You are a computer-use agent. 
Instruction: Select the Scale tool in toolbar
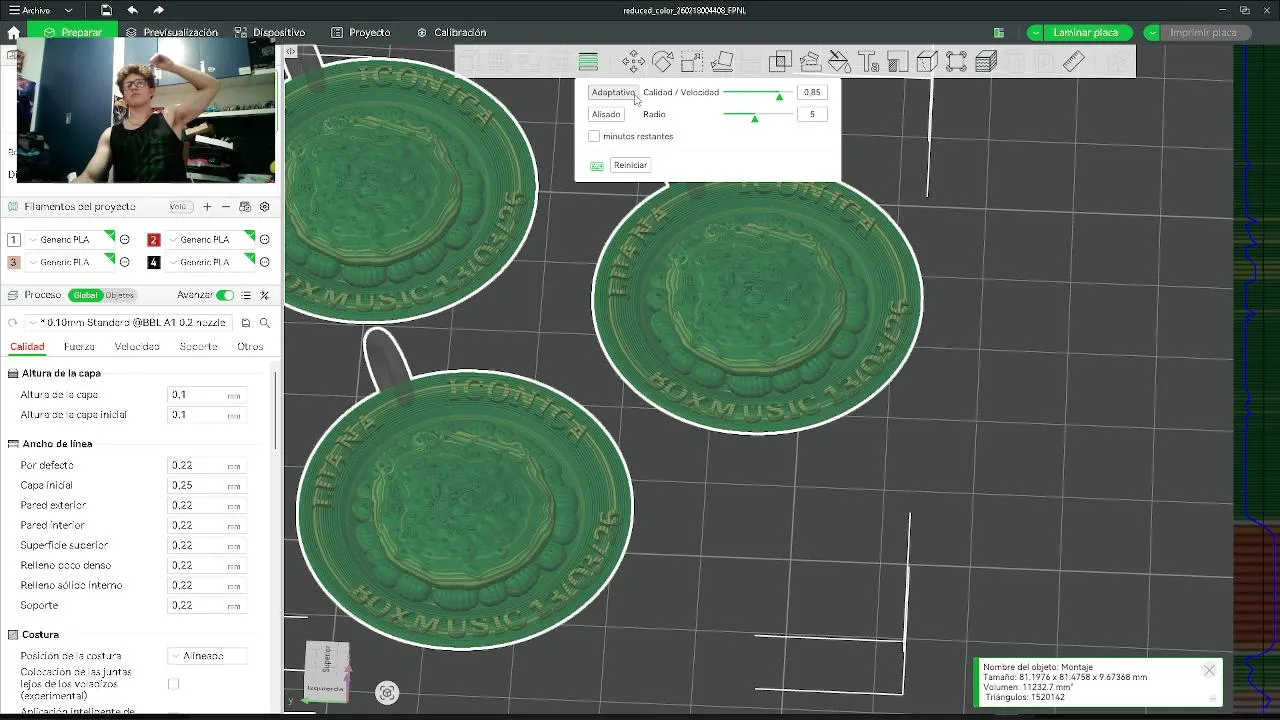pyautogui.click(x=692, y=62)
